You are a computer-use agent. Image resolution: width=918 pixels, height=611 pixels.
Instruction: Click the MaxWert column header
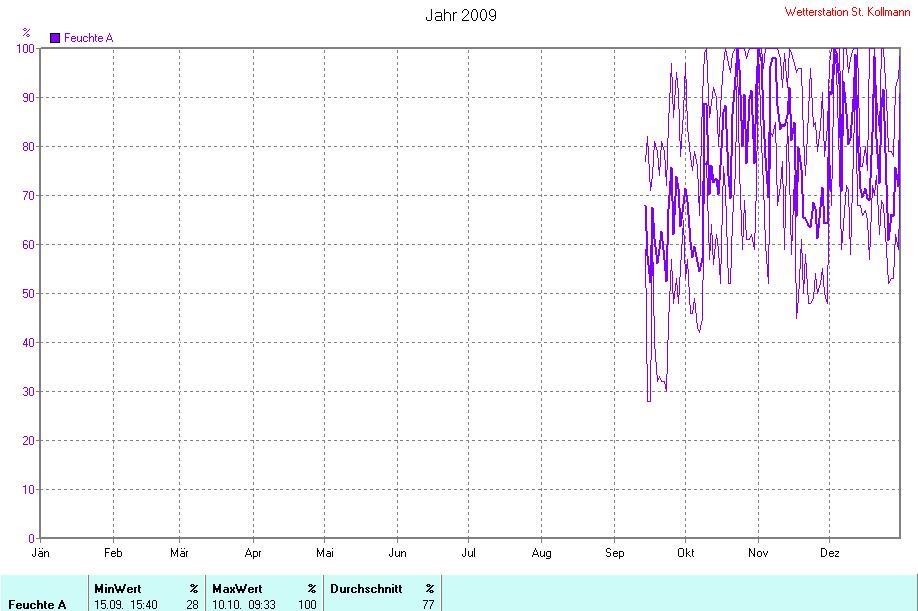tap(237, 589)
